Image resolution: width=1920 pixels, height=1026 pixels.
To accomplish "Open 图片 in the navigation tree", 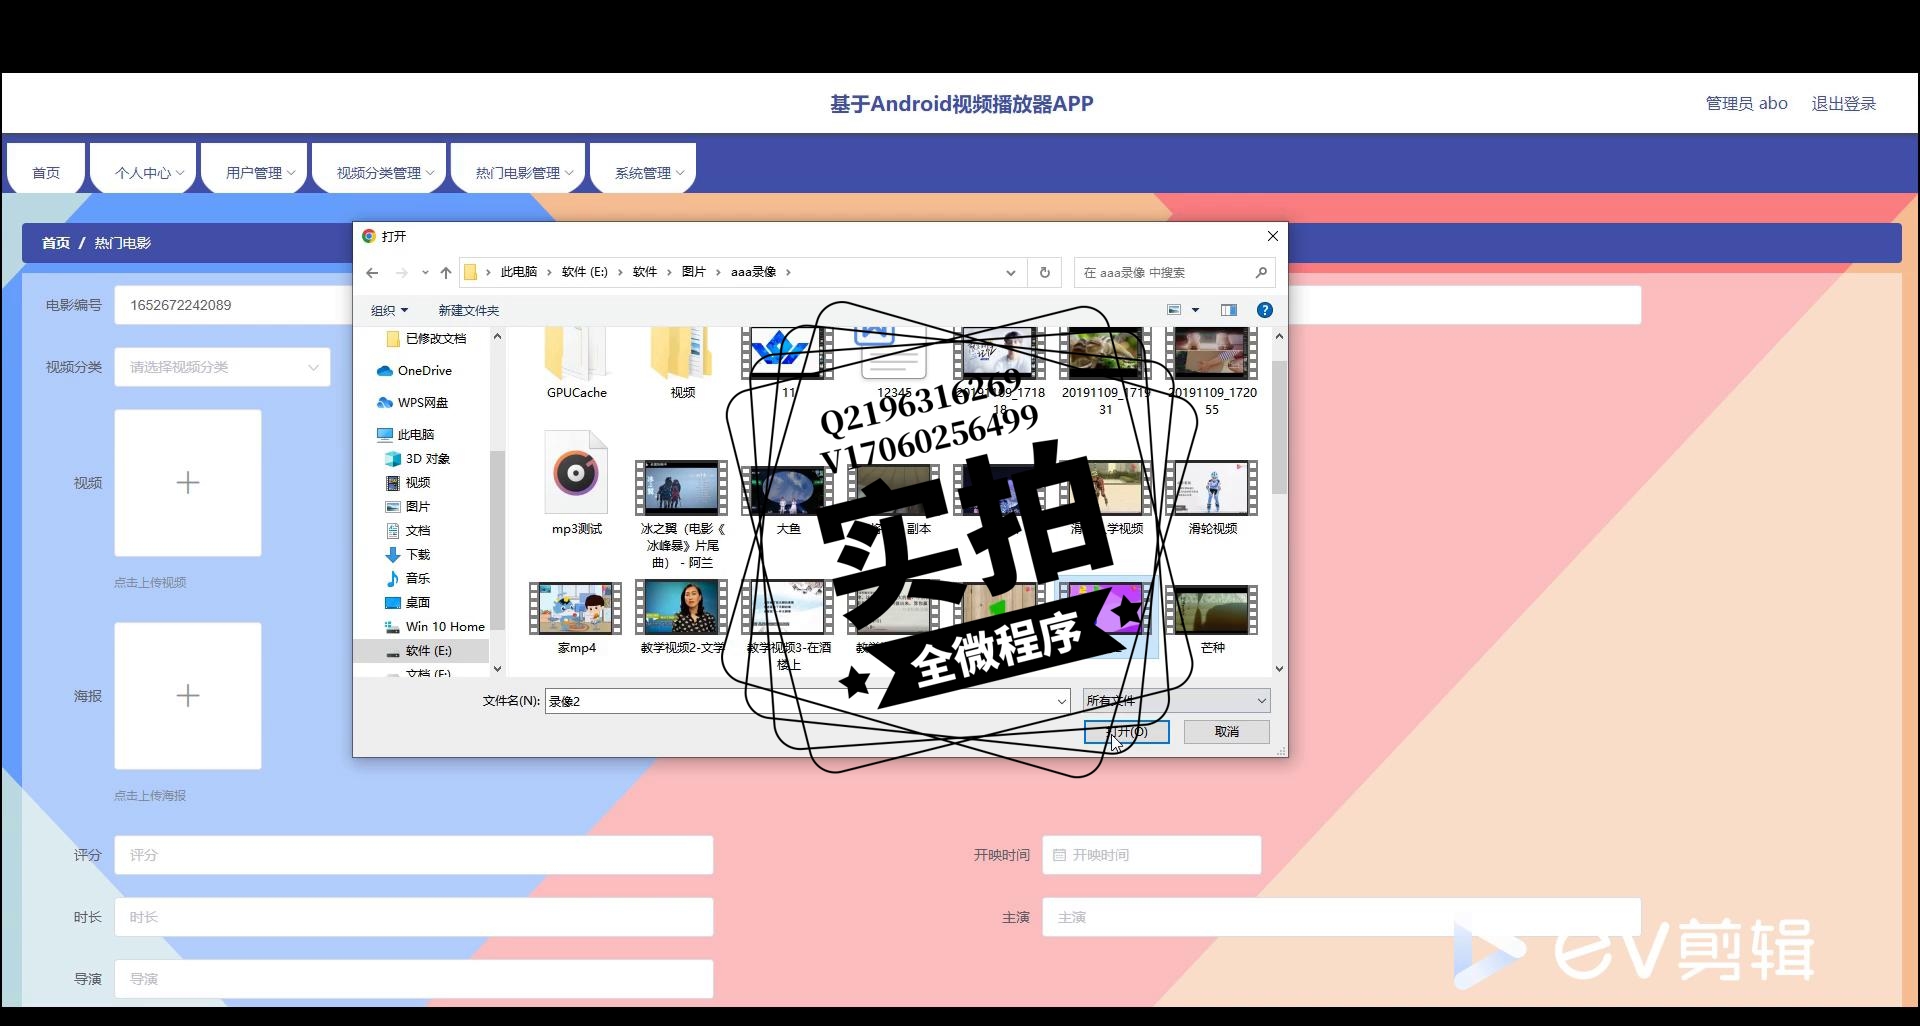I will pos(408,506).
